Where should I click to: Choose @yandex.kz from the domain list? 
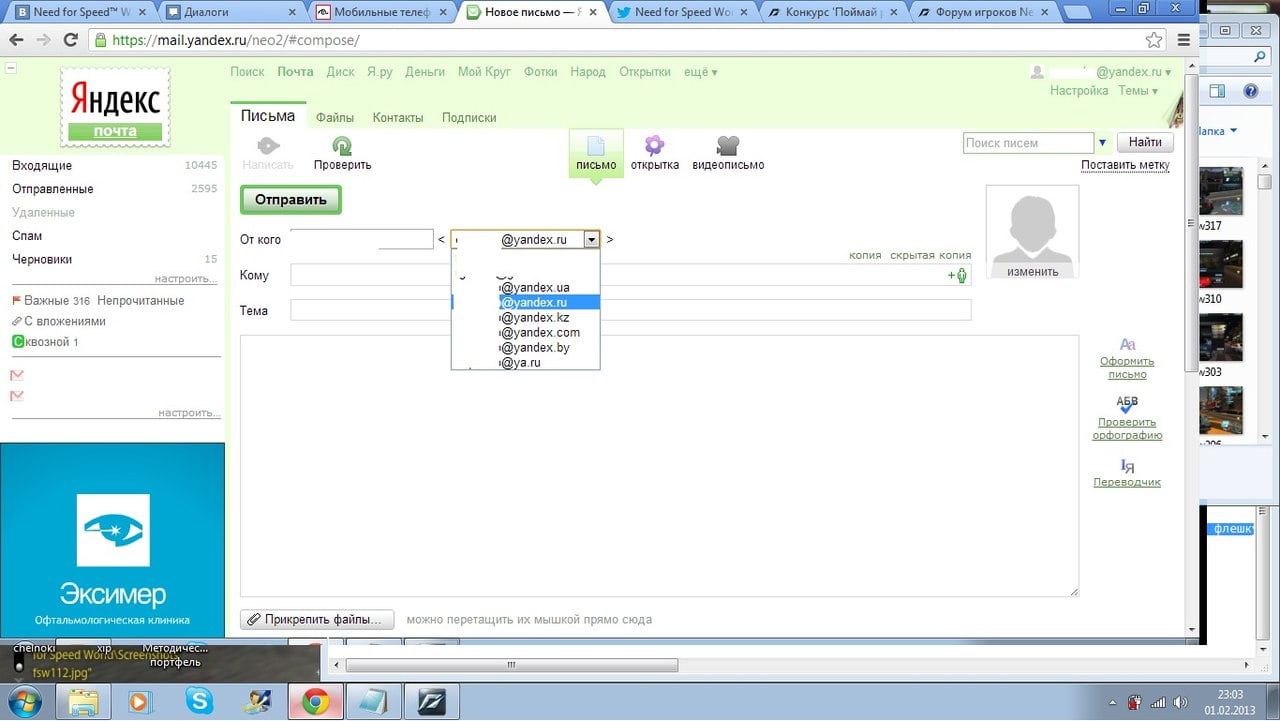526,318
